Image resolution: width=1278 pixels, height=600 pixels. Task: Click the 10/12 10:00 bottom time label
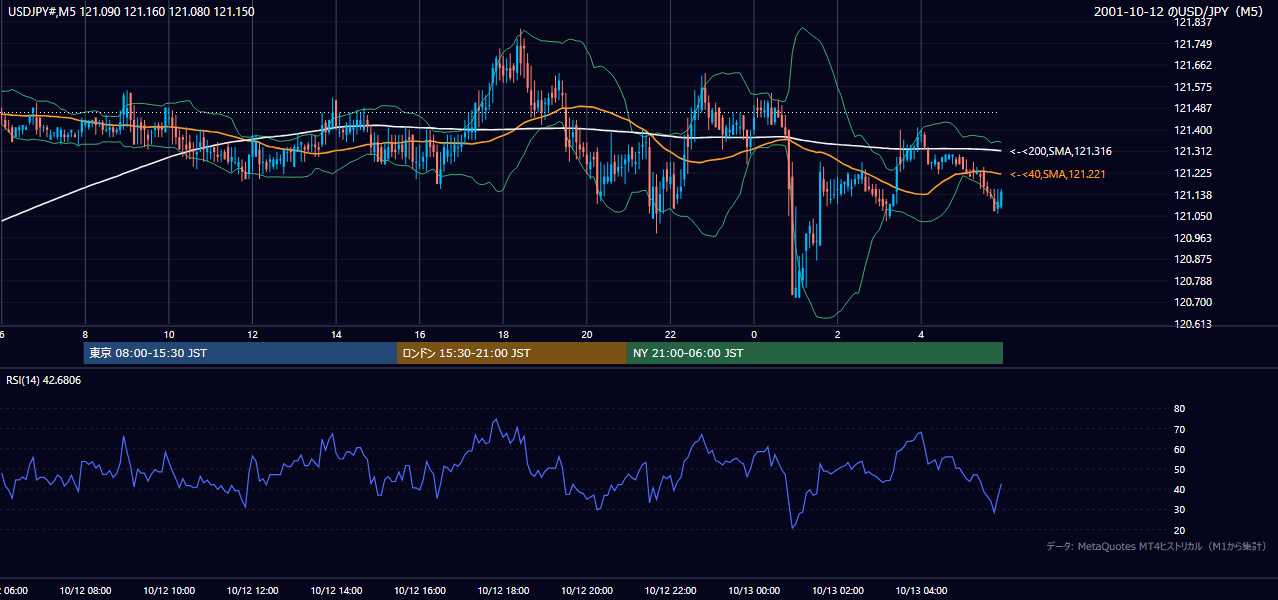click(169, 590)
